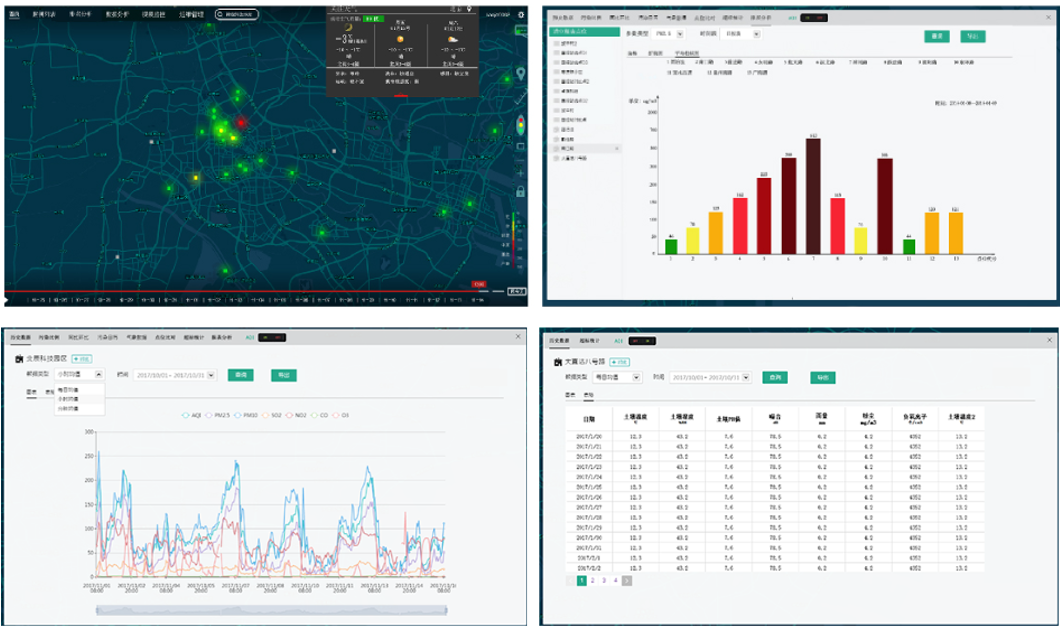Click the green message icon on map sidebar
The width and height of the screenshot is (1060, 627).
[521, 30]
